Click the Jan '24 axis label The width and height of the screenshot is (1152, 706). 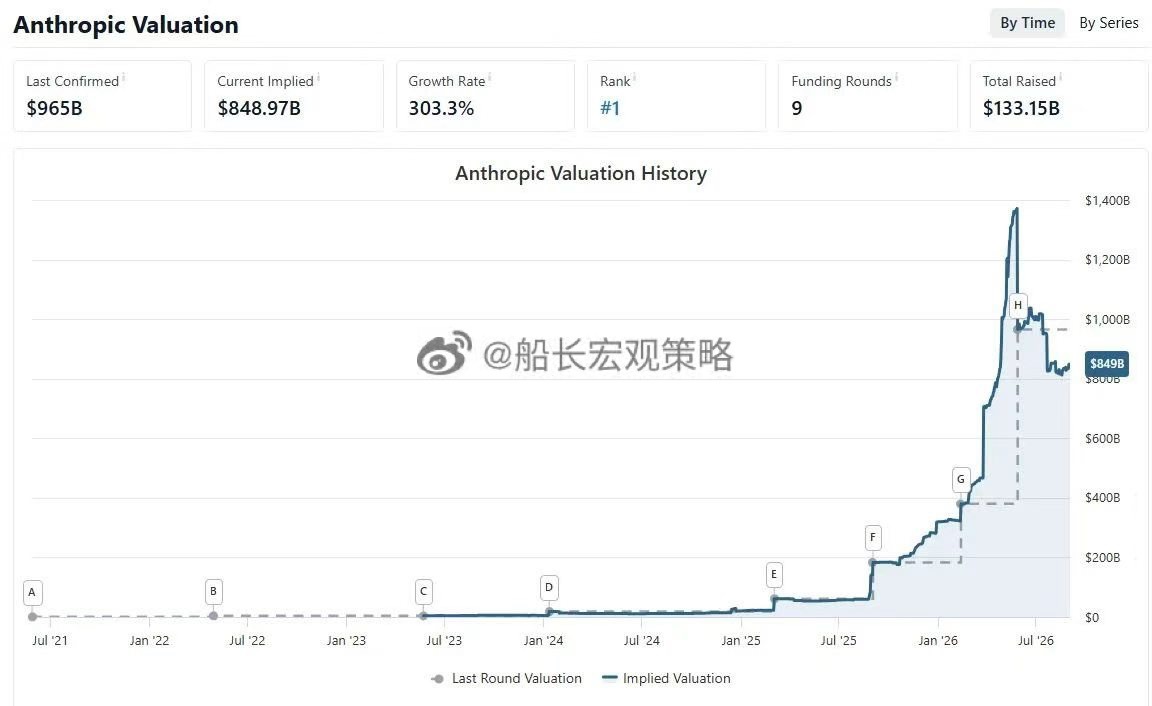[x=544, y=641]
